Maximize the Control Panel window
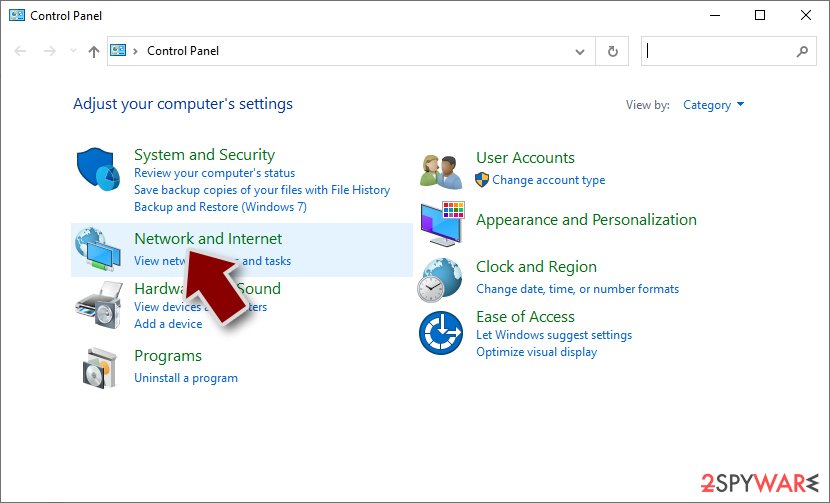Viewport: 830px width, 503px height. coord(760,15)
